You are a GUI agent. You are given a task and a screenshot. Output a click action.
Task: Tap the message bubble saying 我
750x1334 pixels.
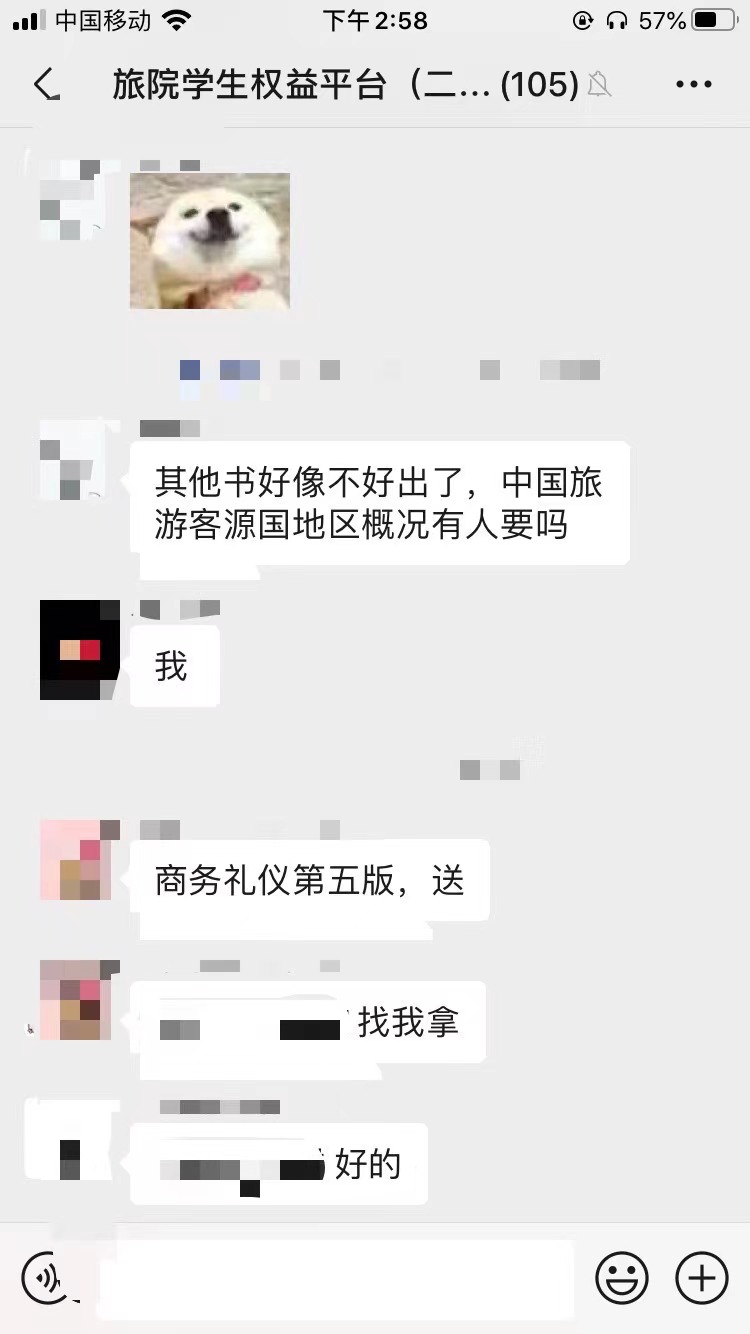174,666
